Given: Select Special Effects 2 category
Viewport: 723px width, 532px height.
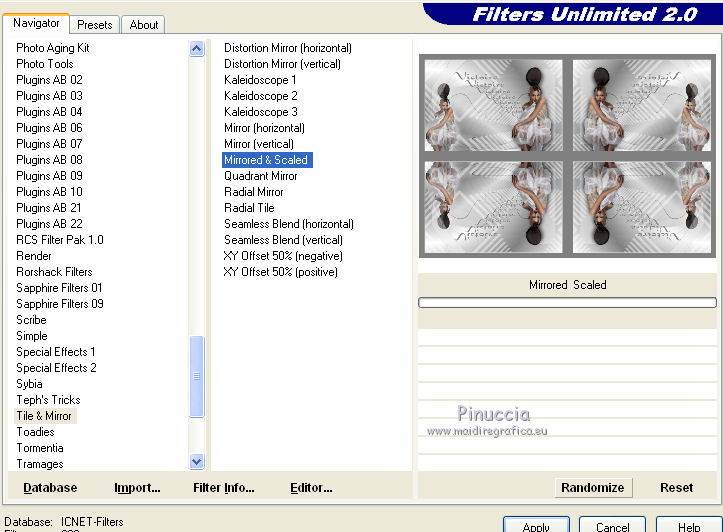Looking at the screenshot, I should point(56,368).
